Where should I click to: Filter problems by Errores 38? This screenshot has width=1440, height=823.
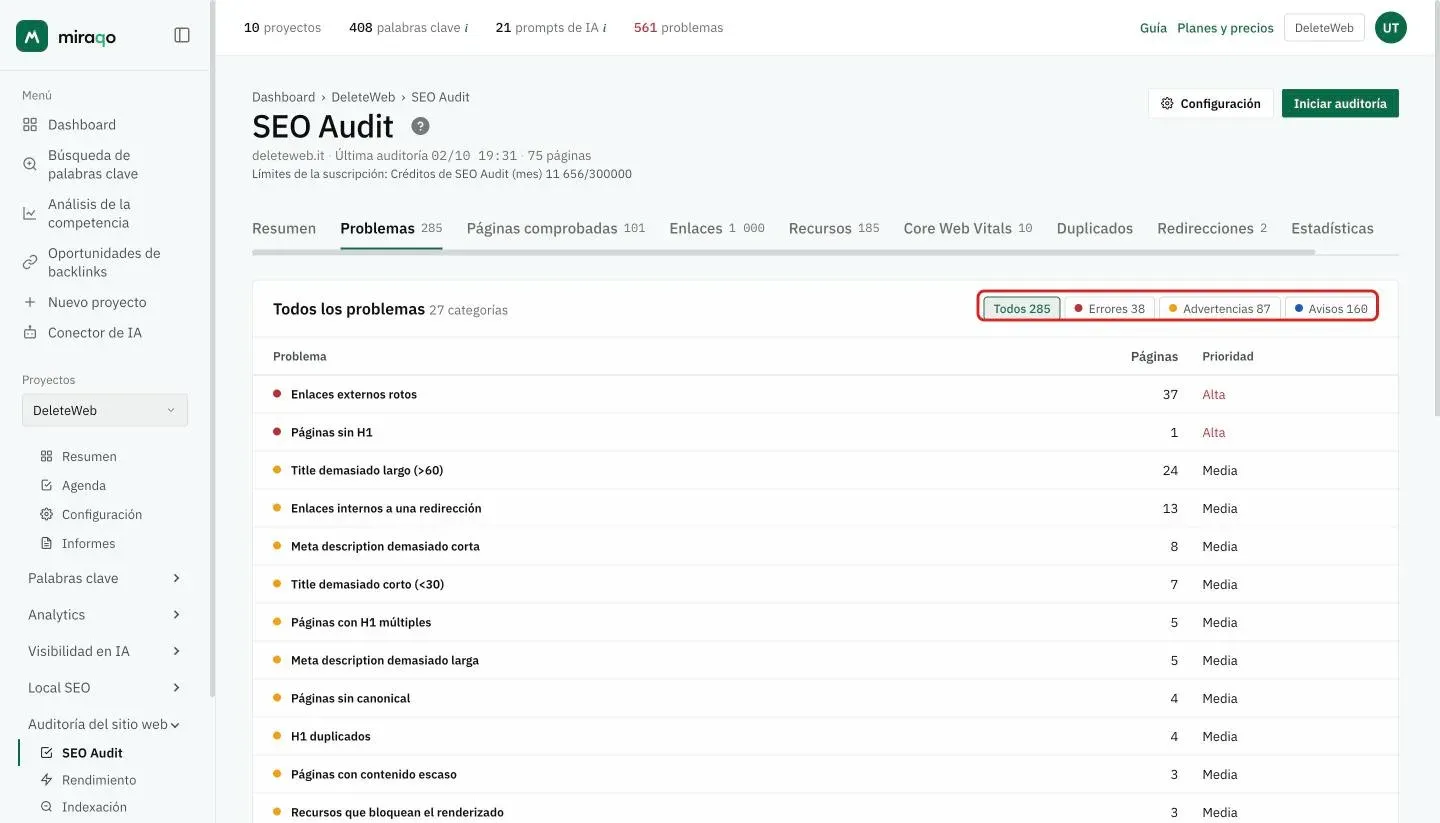tap(1109, 308)
